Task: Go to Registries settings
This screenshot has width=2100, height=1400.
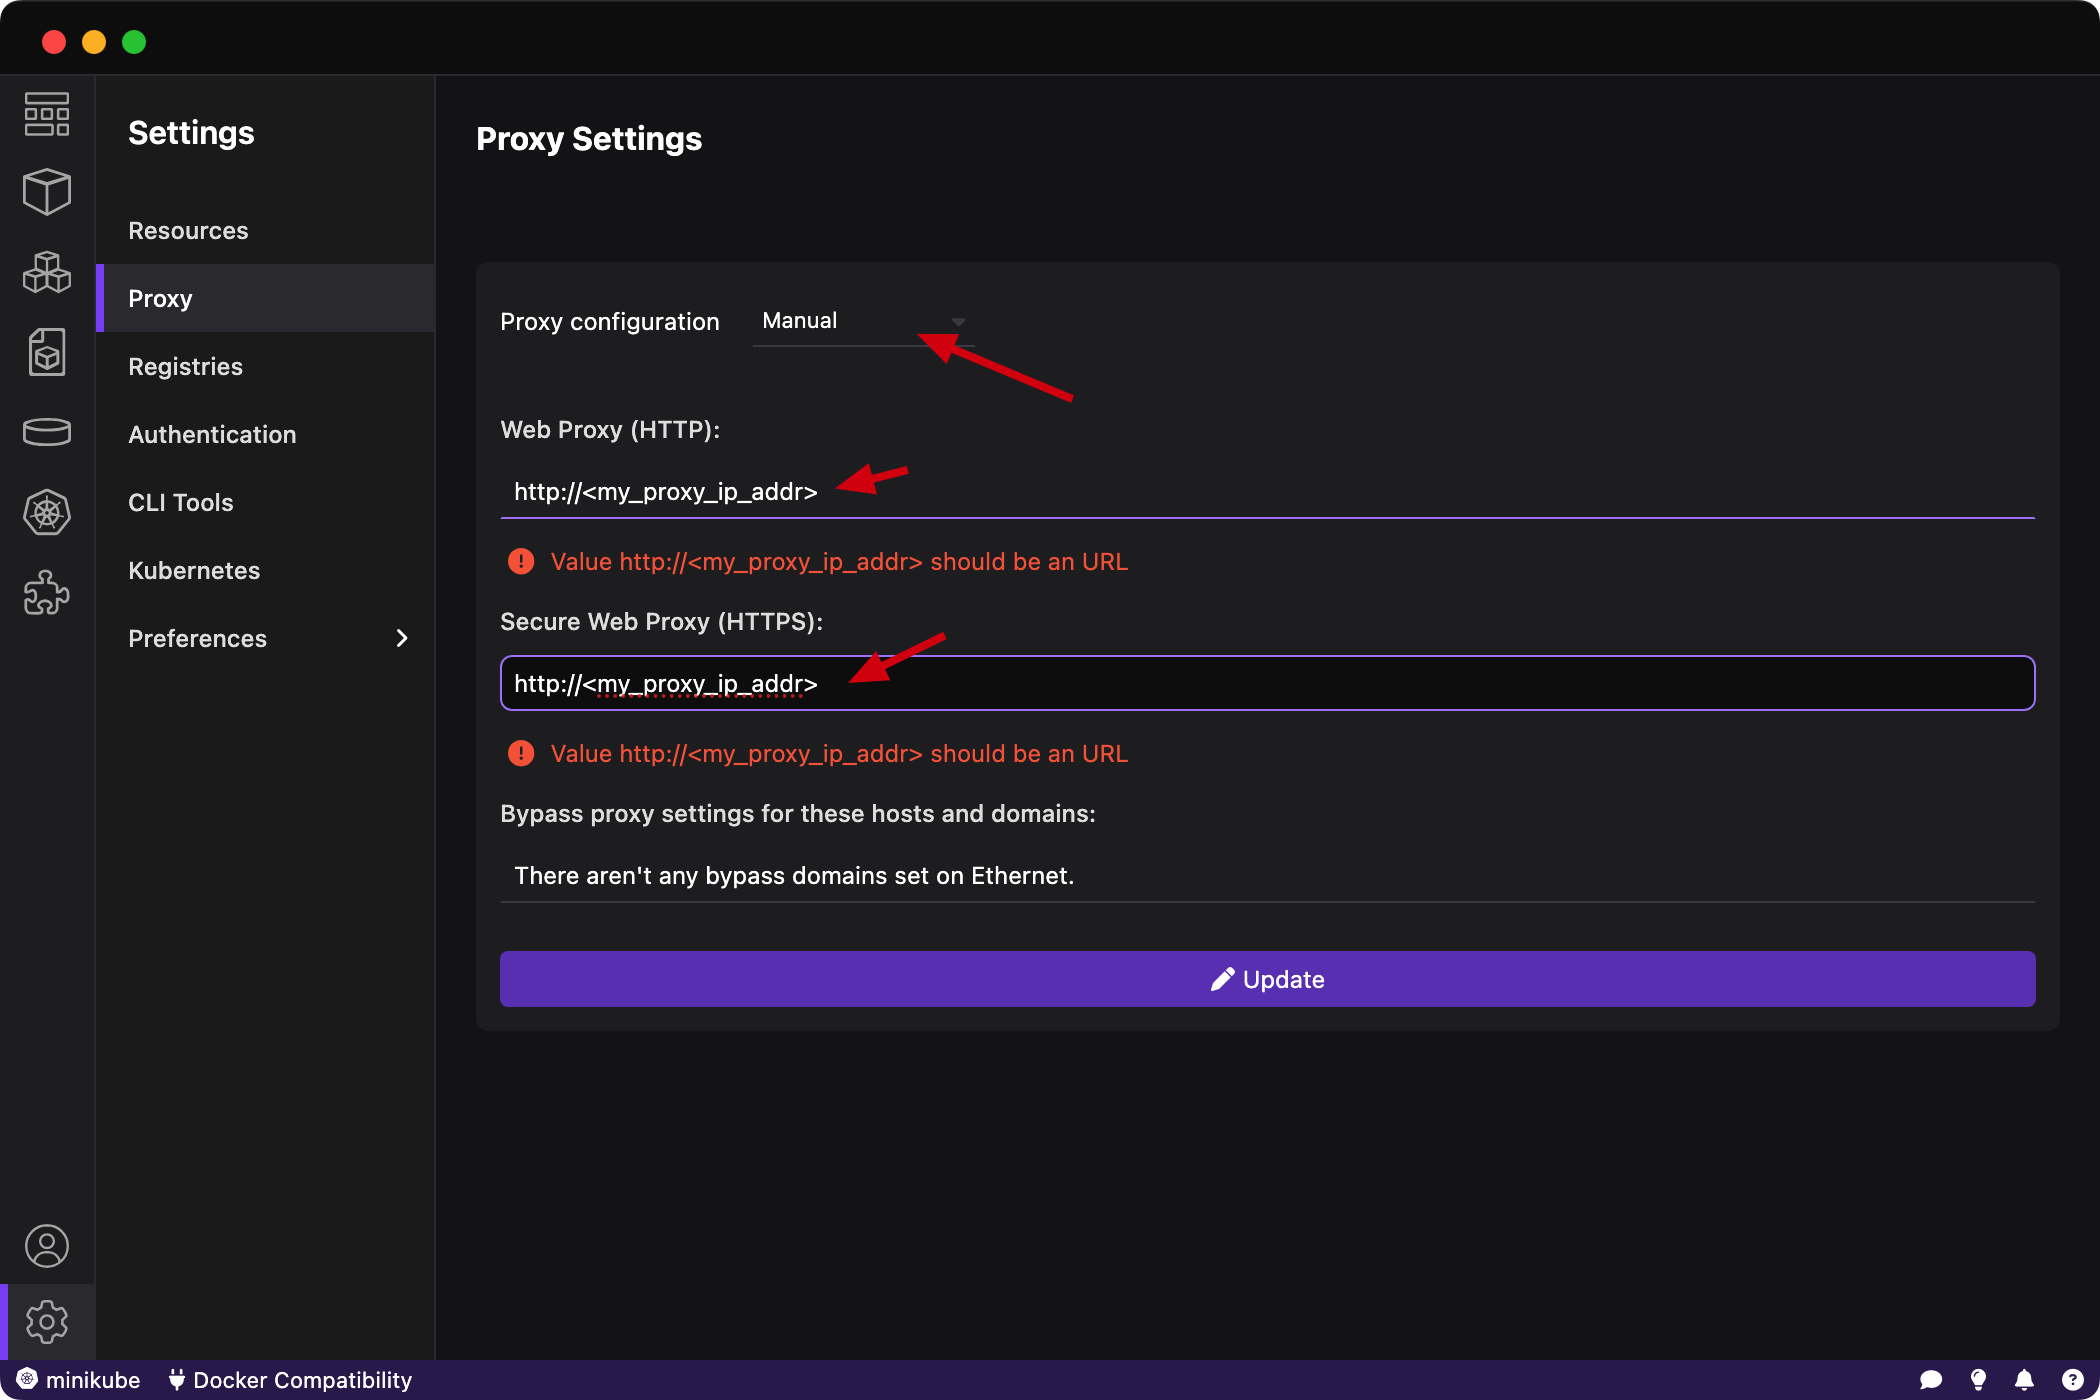Action: pyautogui.click(x=186, y=367)
